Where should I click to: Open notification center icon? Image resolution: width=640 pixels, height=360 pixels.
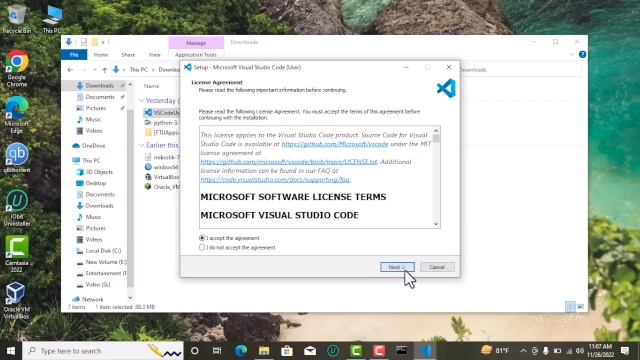[625, 351]
